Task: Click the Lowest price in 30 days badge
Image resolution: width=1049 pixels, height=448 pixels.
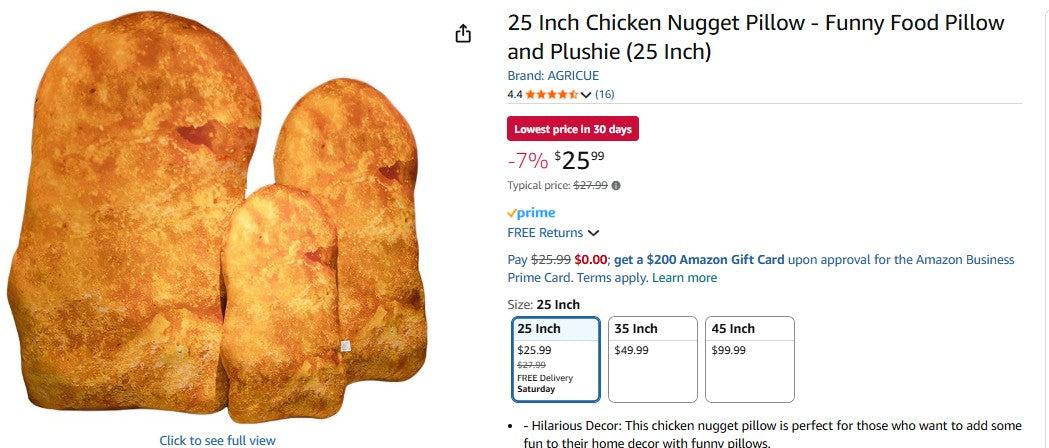Action: (573, 129)
